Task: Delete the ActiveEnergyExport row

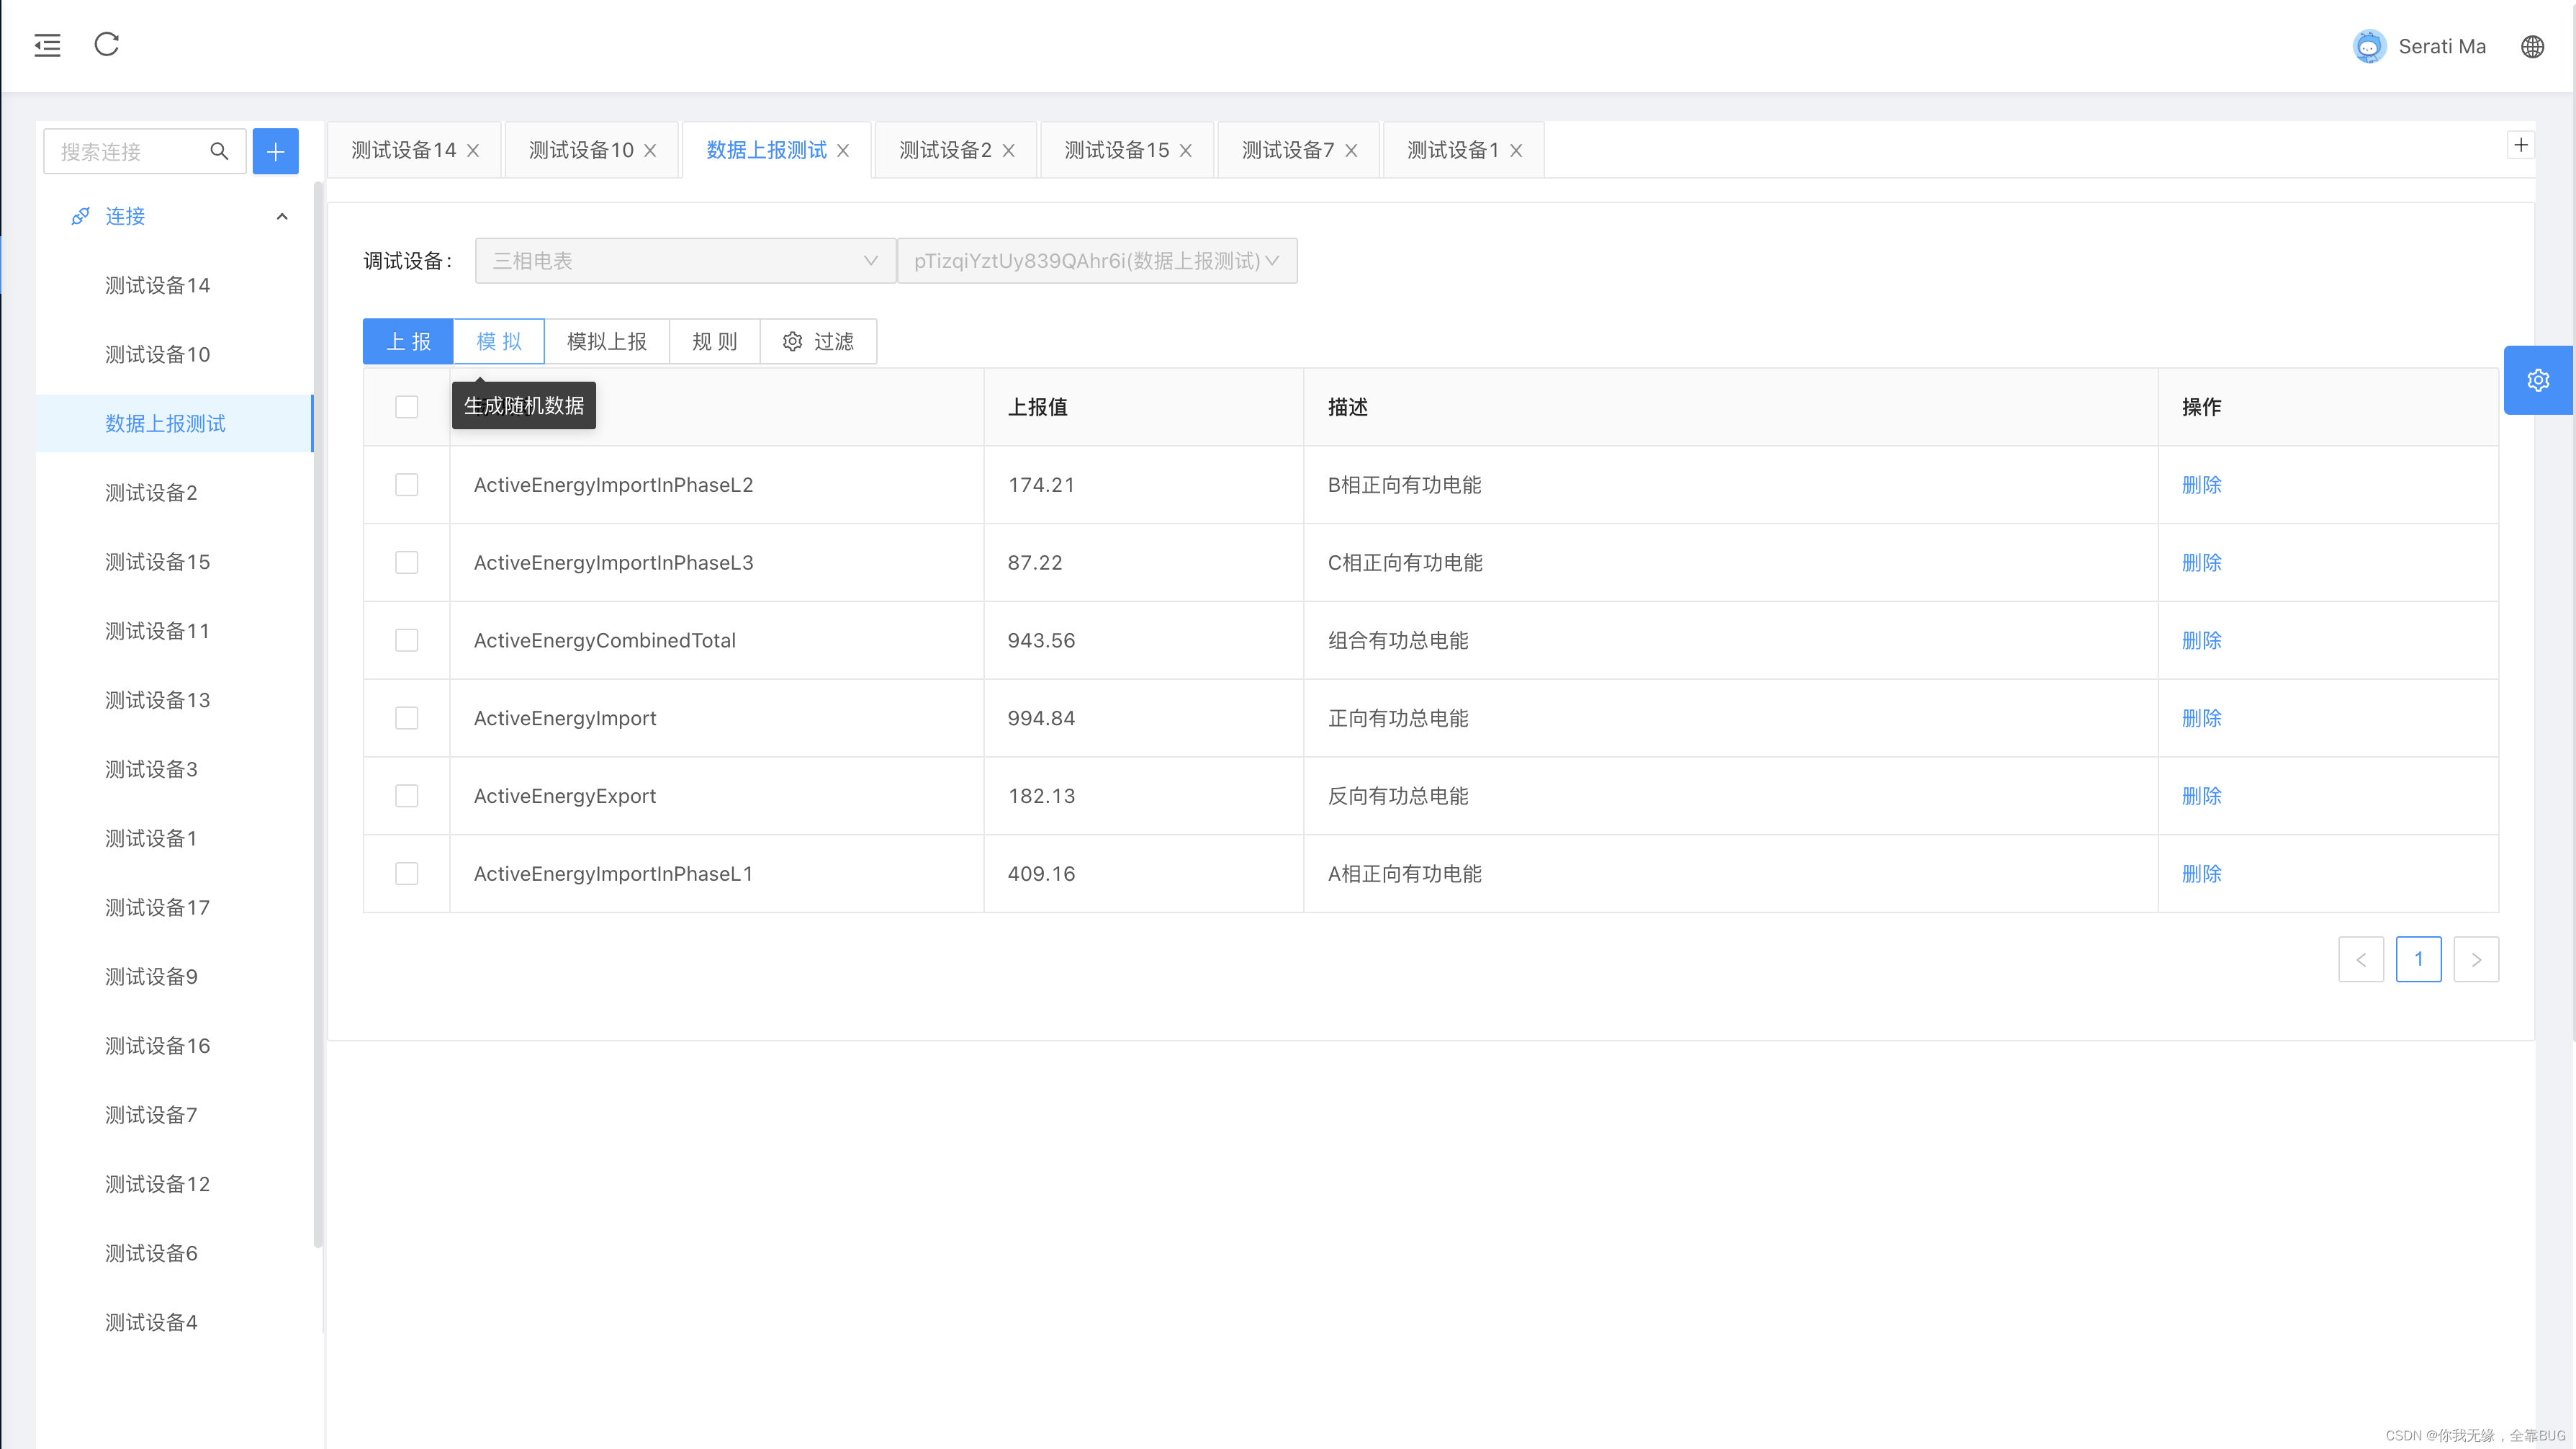Action: pyautogui.click(x=2201, y=796)
